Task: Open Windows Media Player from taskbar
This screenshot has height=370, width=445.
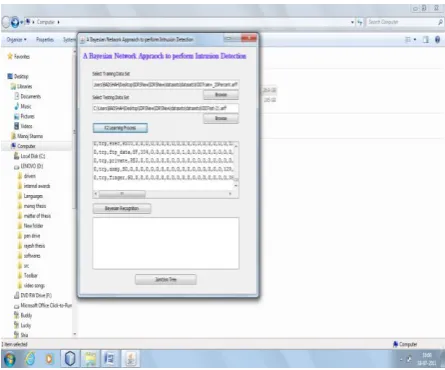Action: click(49, 359)
